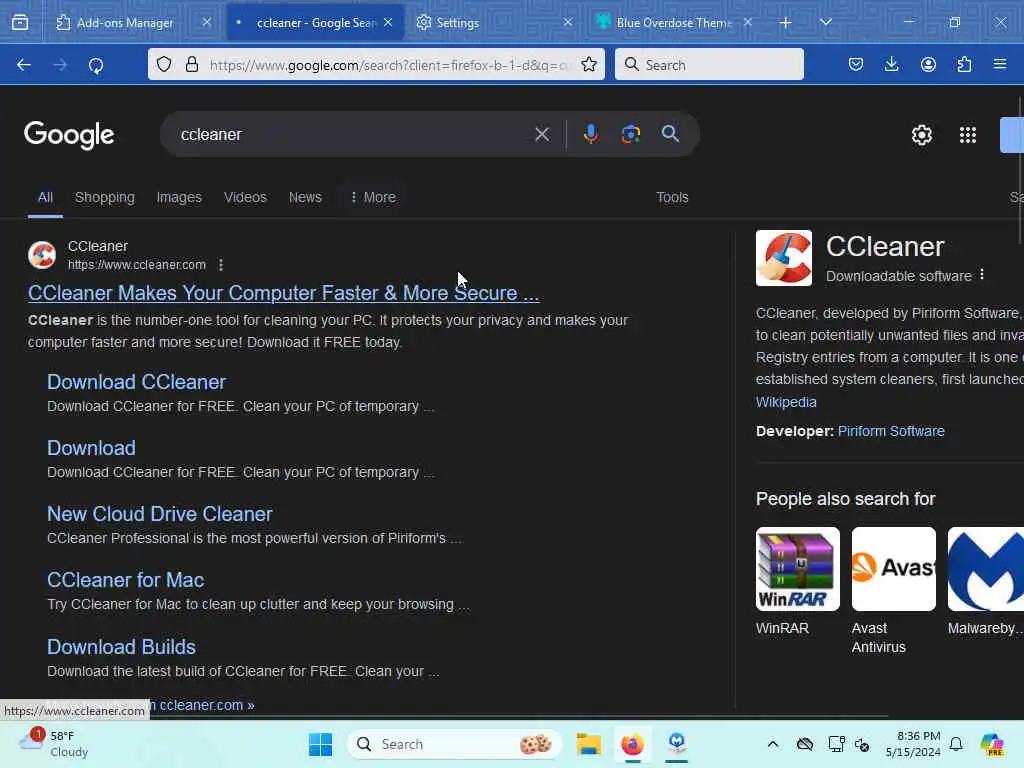Open the Firefox account icon
Viewport: 1024px width, 768px height.
[928, 64]
